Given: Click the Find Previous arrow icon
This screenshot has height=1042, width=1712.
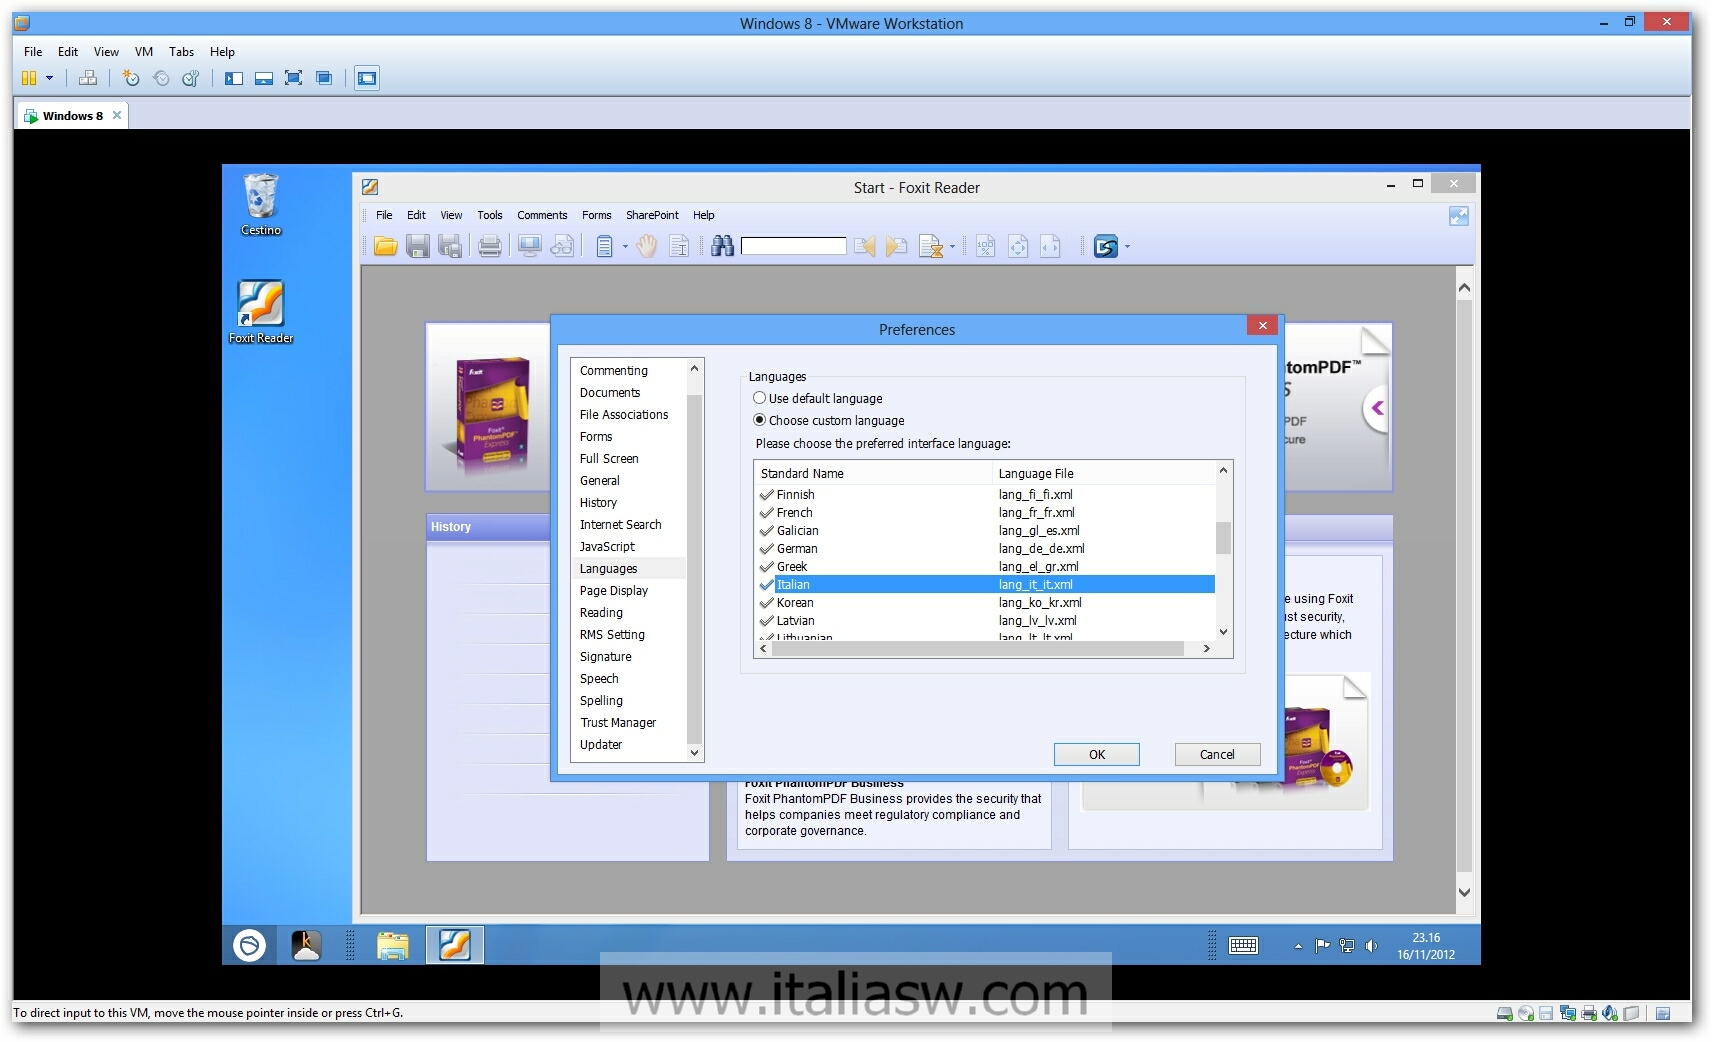Looking at the screenshot, I should (x=865, y=246).
